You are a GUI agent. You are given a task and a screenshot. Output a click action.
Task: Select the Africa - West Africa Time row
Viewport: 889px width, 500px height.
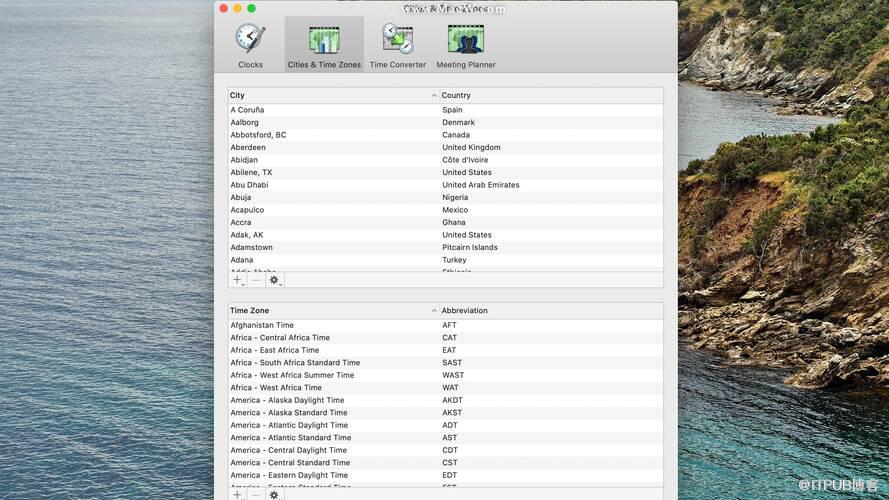pyautogui.click(x=446, y=388)
